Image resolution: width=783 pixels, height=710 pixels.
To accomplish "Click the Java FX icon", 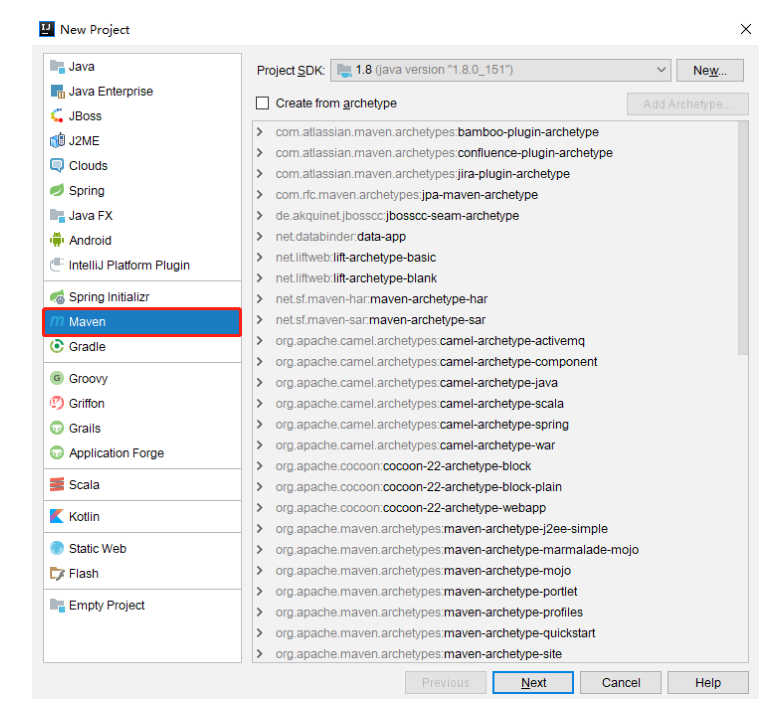I will (57, 216).
